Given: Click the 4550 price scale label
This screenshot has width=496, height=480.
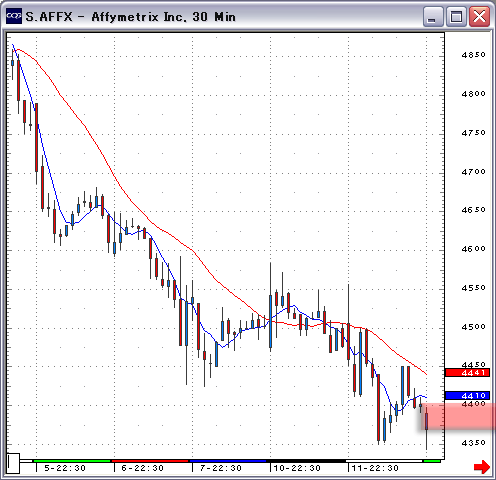Looking at the screenshot, I should click(x=473, y=287).
